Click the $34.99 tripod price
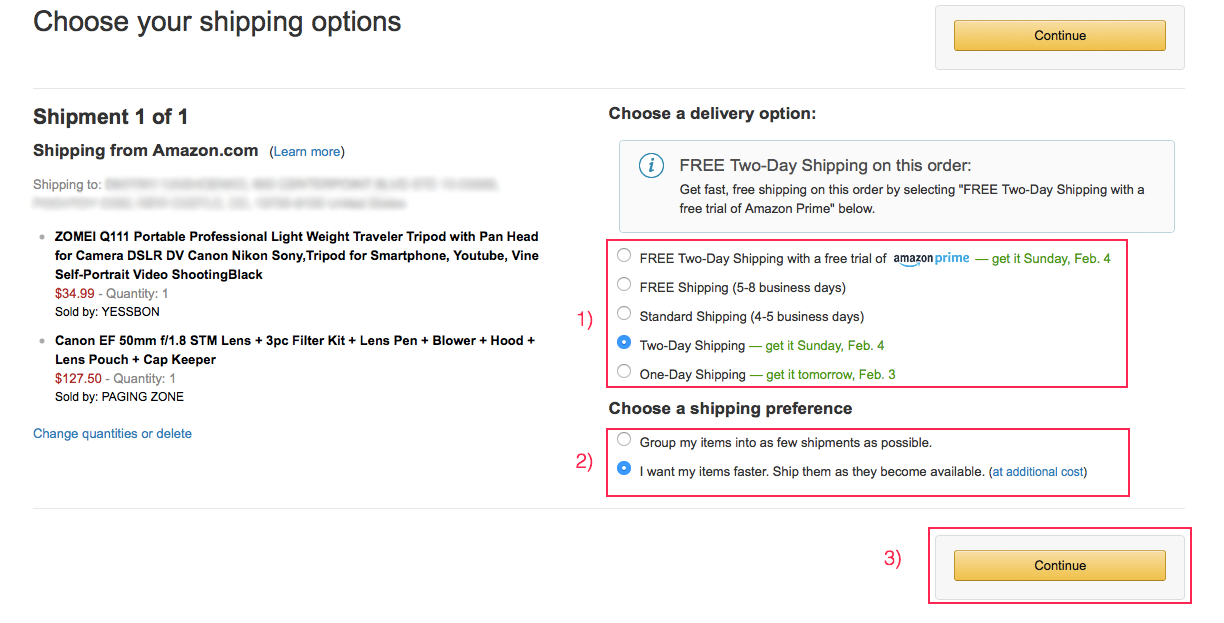The height and width of the screenshot is (623, 1224). tap(75, 294)
